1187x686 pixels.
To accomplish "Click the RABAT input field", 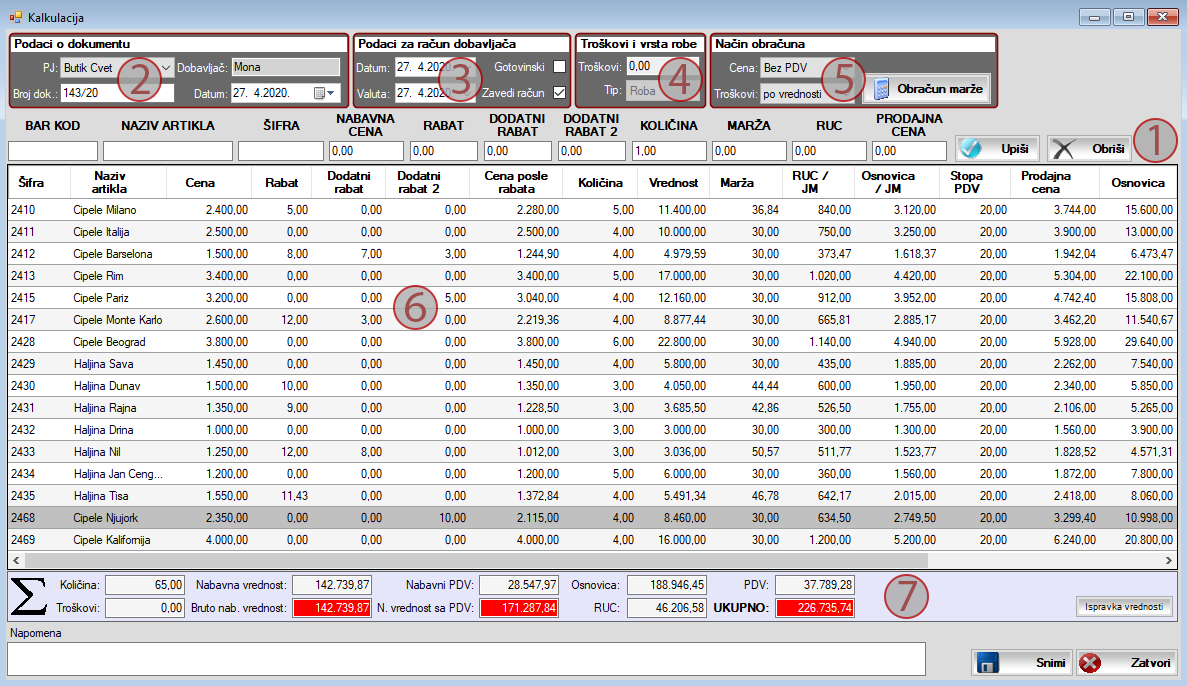I will click(x=444, y=151).
